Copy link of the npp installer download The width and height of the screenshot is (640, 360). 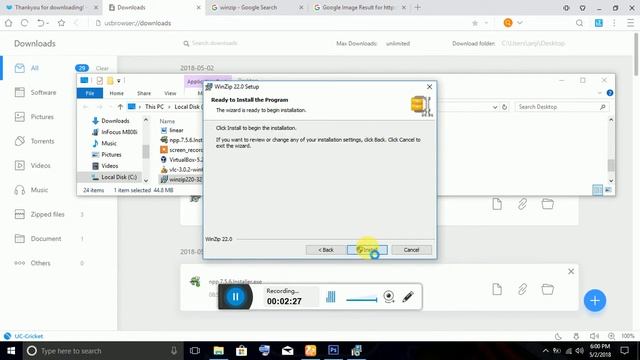point(522,289)
